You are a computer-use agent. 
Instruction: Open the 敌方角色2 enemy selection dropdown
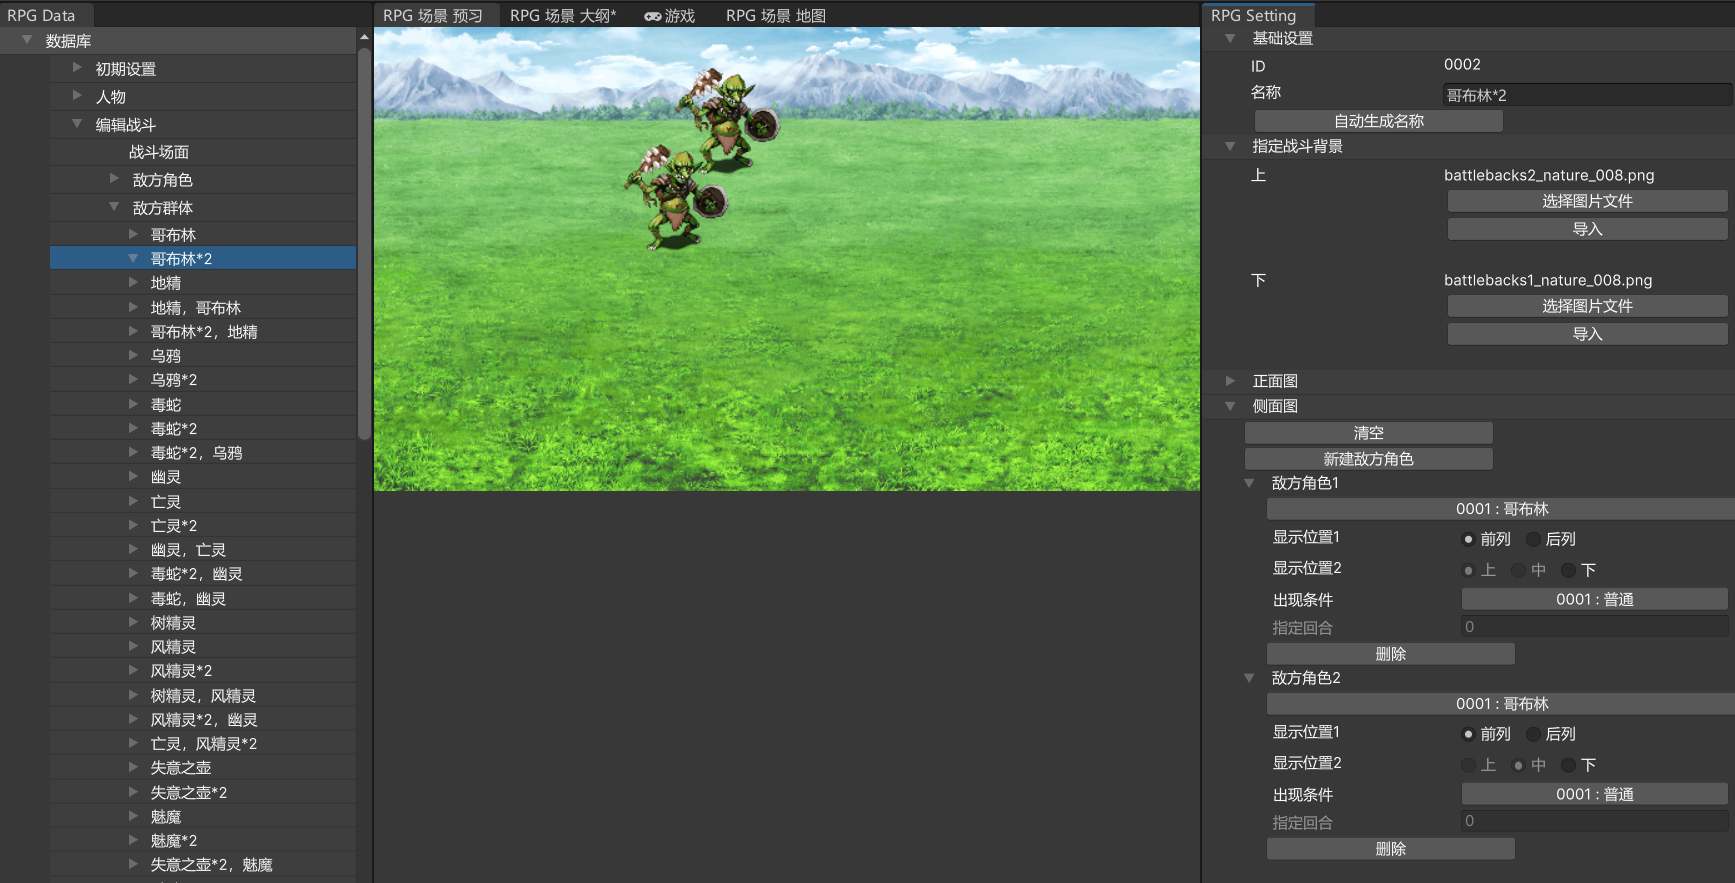coord(1500,704)
